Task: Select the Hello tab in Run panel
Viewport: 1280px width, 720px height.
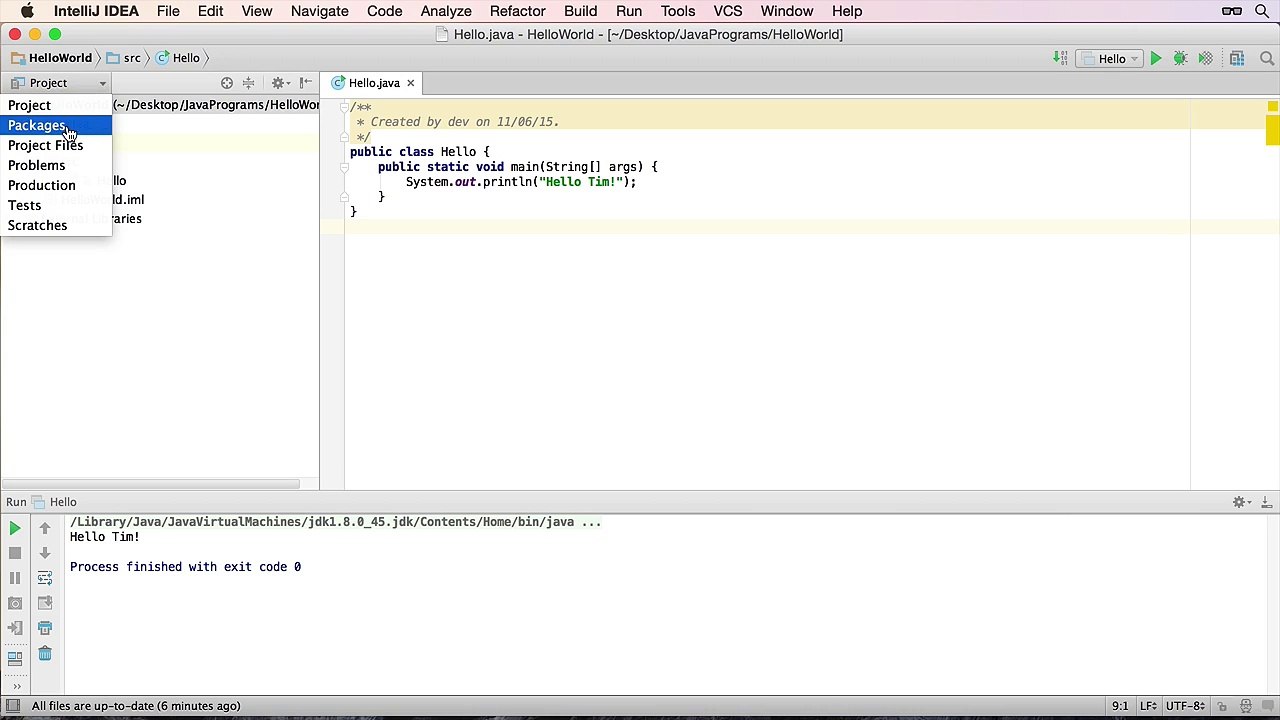Action: coord(55,502)
